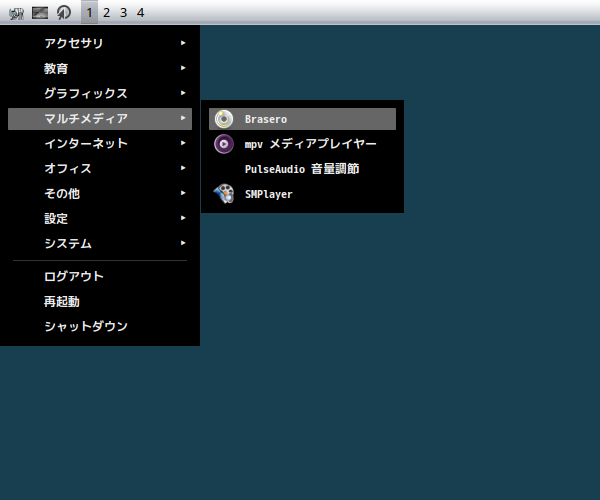Expand the その他 submenu

[x=100, y=194]
